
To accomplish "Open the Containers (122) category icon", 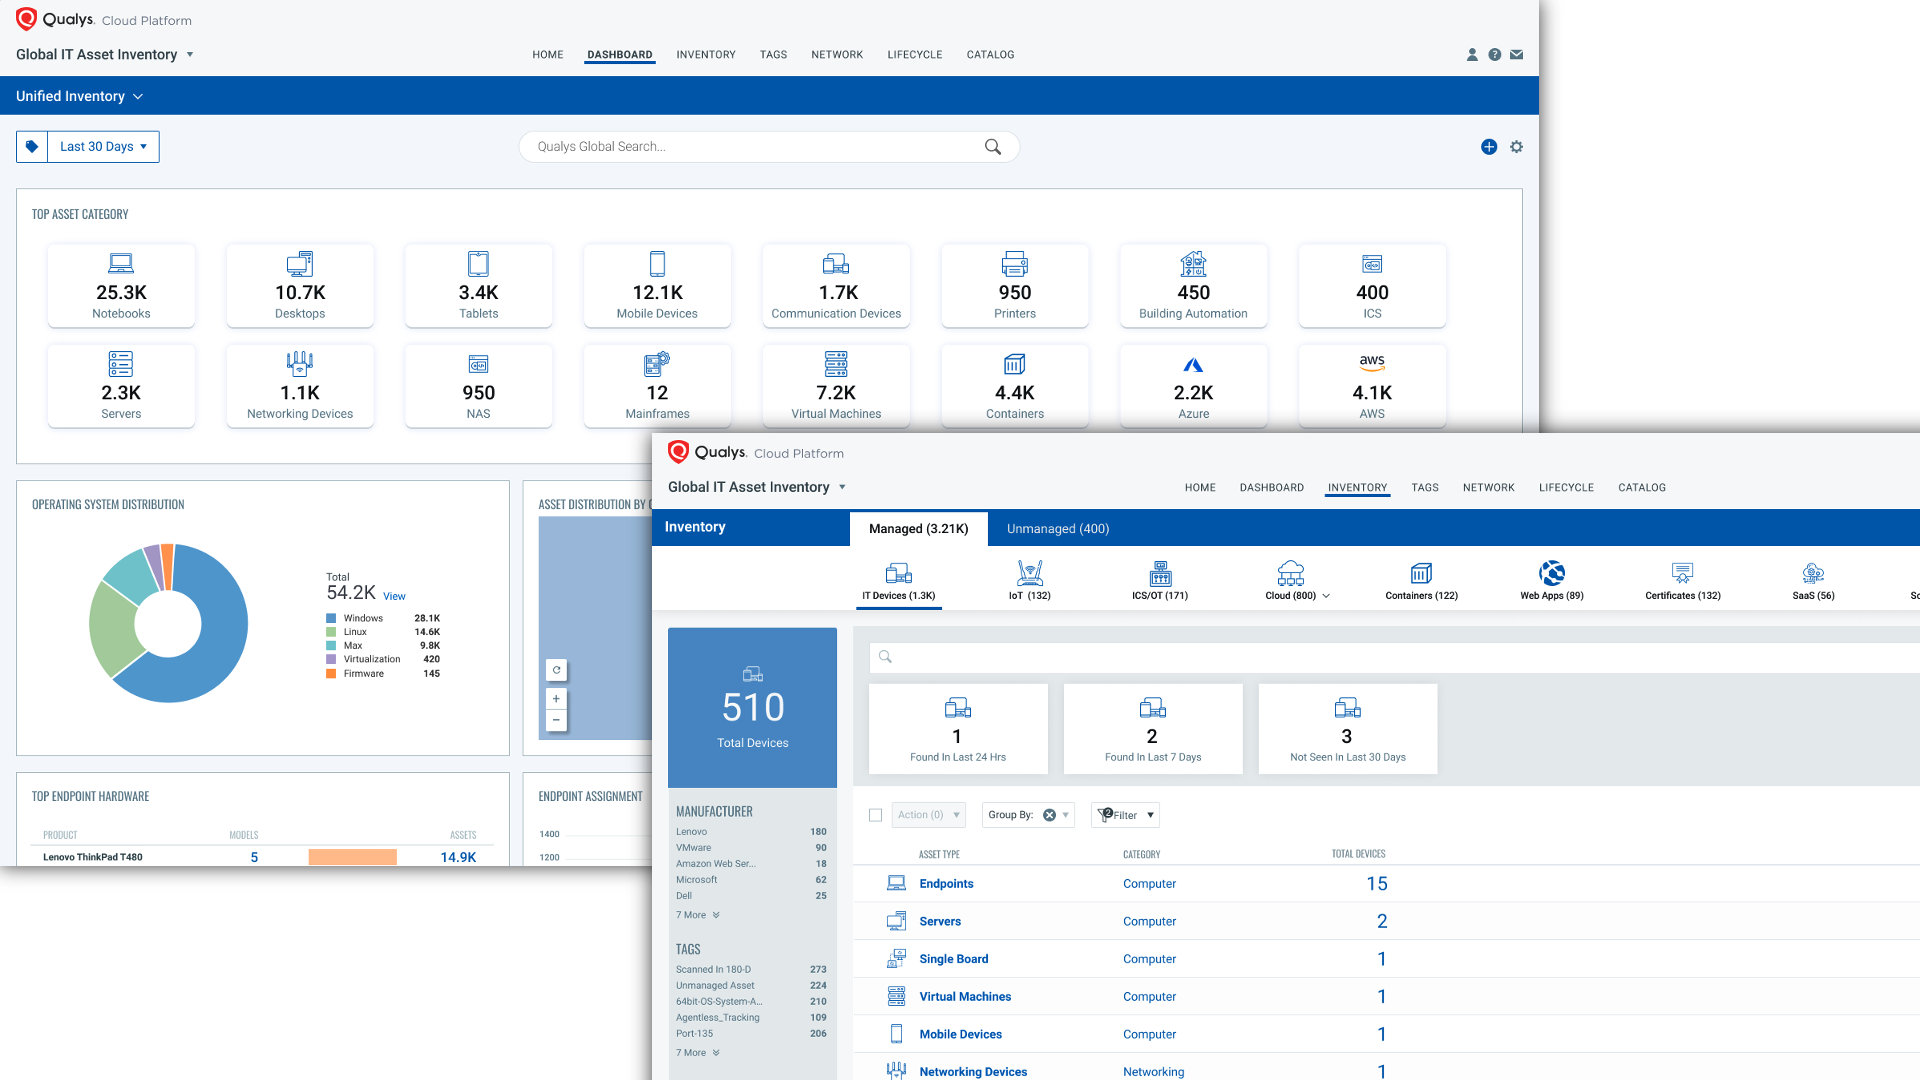I will tap(1421, 573).
